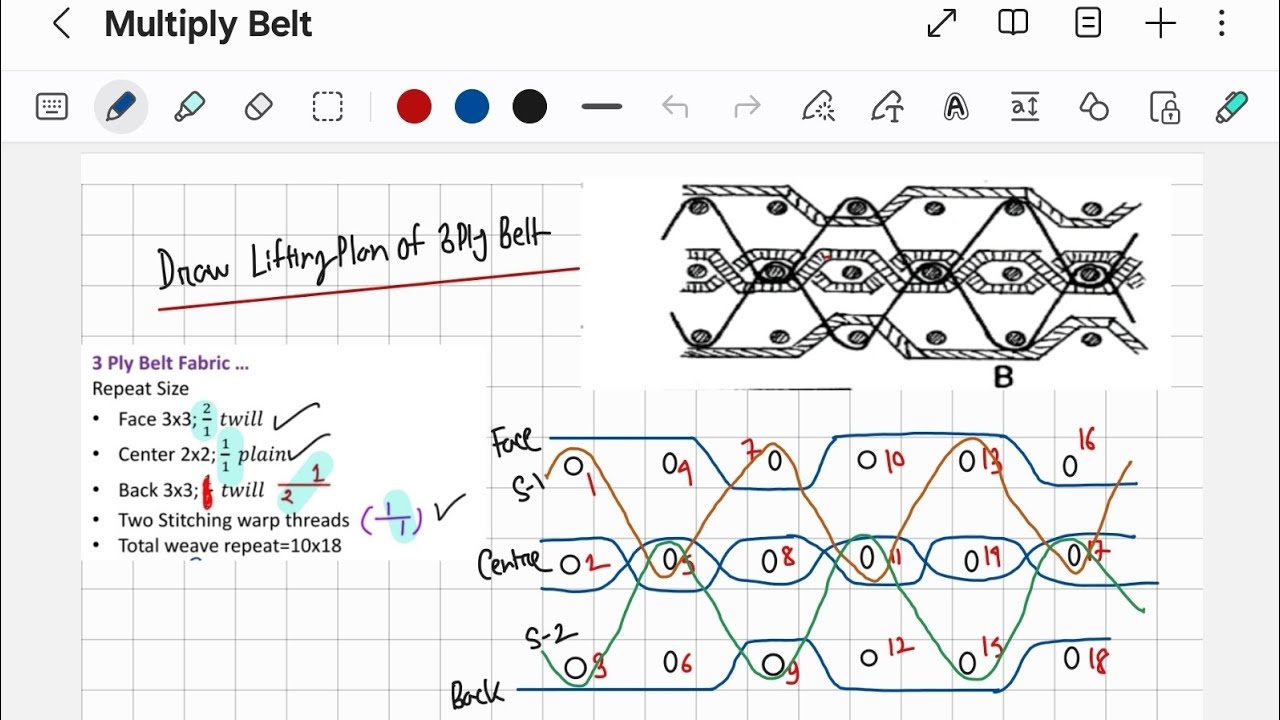Viewport: 1280px width, 720px height.
Task: Select the Highlighter tool
Action: (x=189, y=107)
